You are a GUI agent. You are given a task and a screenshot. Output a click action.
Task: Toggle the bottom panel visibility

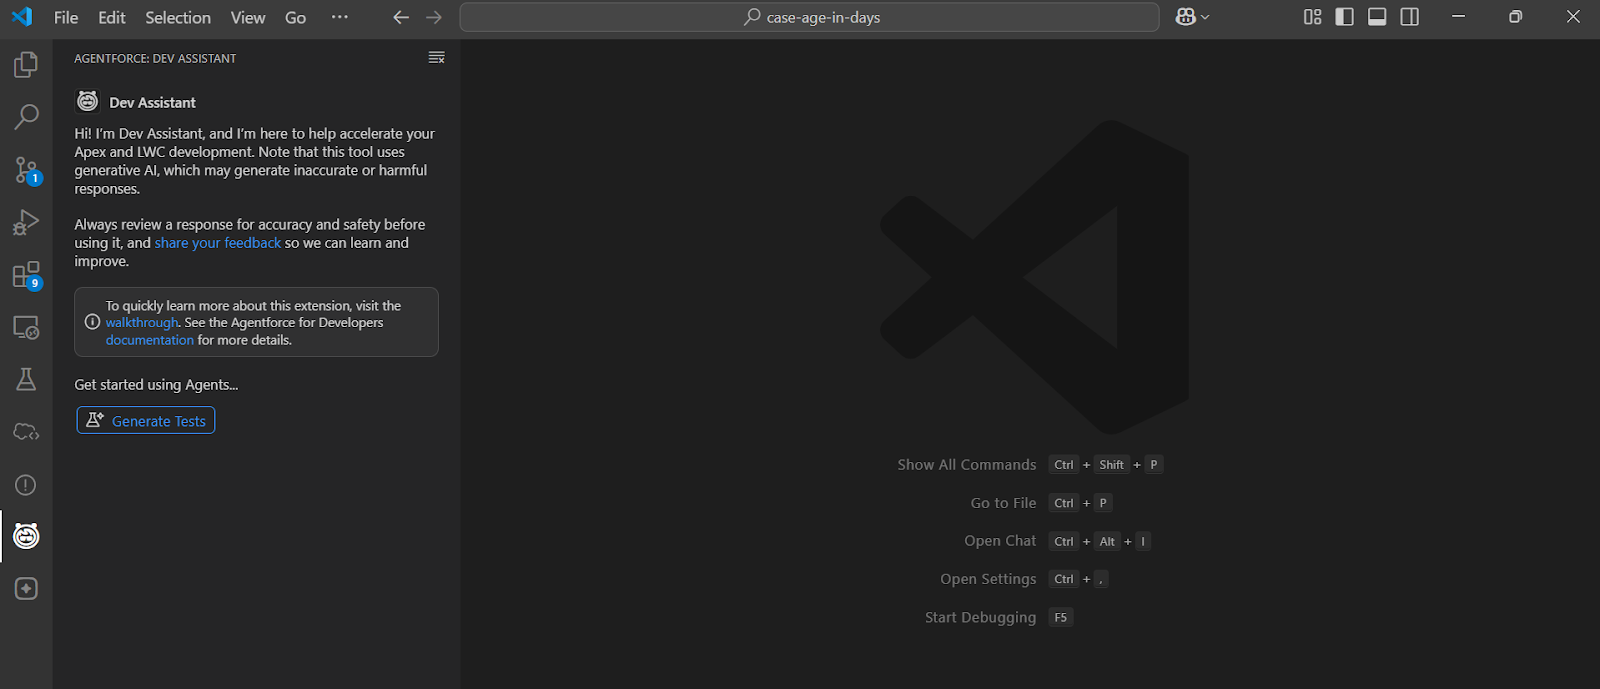tap(1377, 17)
